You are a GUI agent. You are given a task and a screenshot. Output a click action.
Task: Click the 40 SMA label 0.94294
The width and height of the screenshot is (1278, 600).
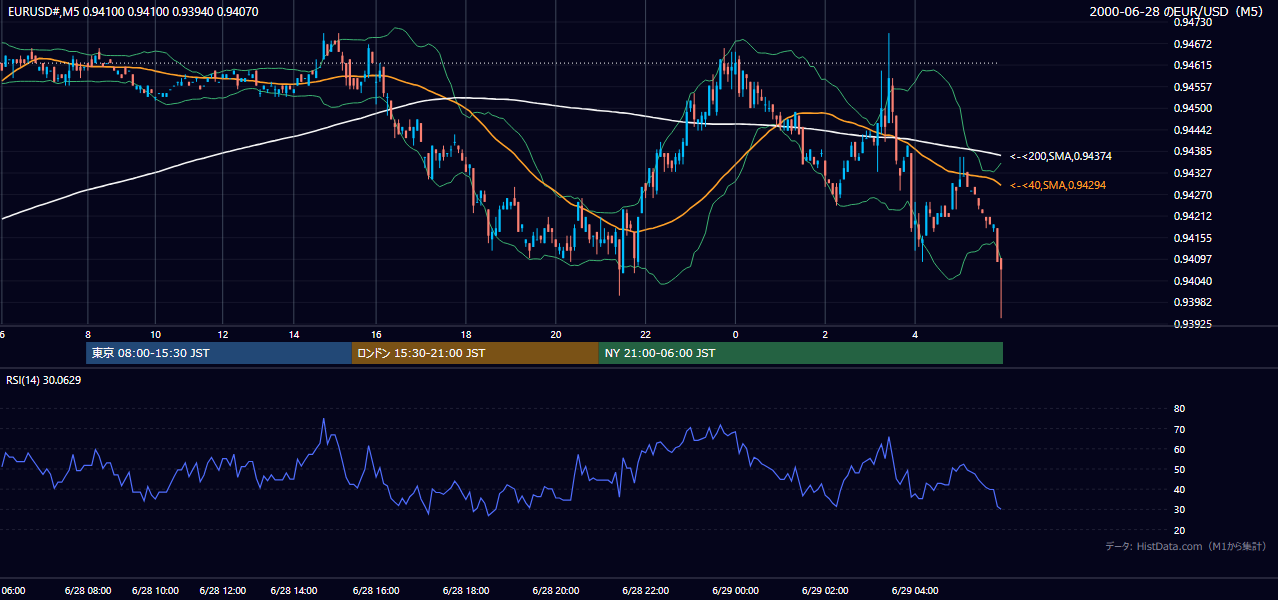(x=1058, y=185)
